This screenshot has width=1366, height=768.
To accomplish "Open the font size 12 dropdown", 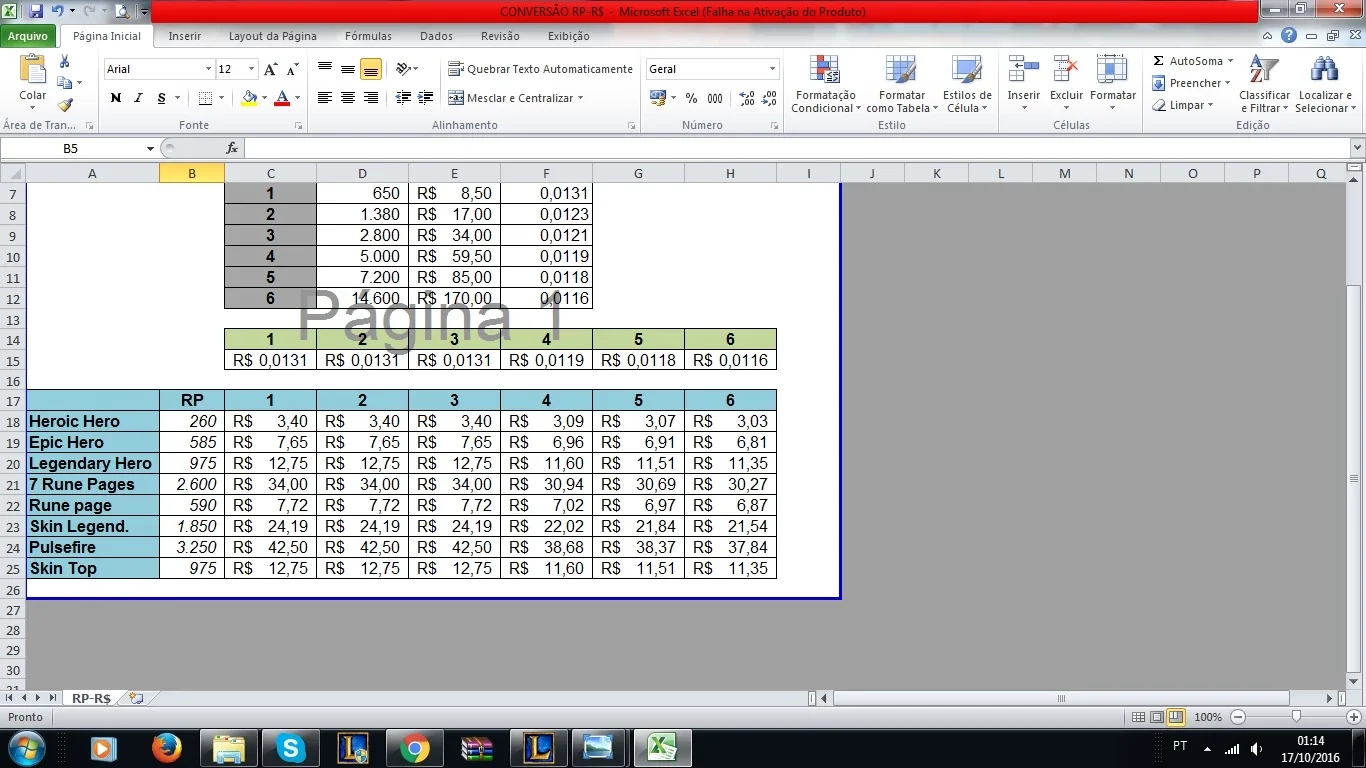I will point(252,69).
